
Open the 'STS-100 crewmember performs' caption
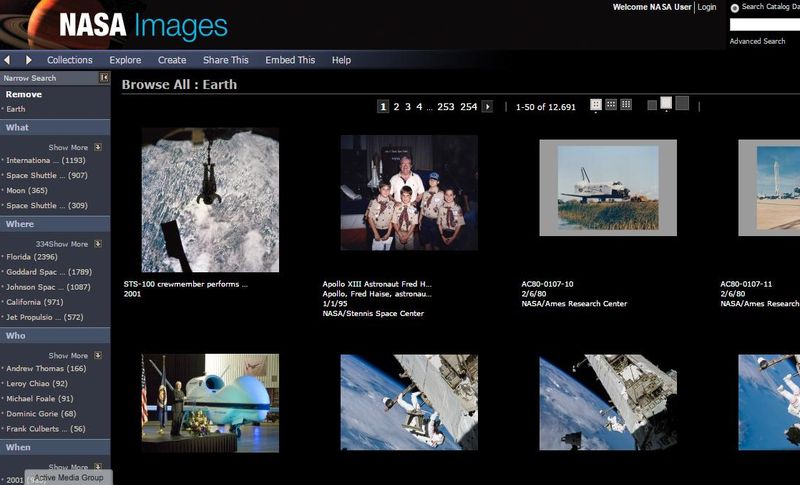[x=186, y=284]
